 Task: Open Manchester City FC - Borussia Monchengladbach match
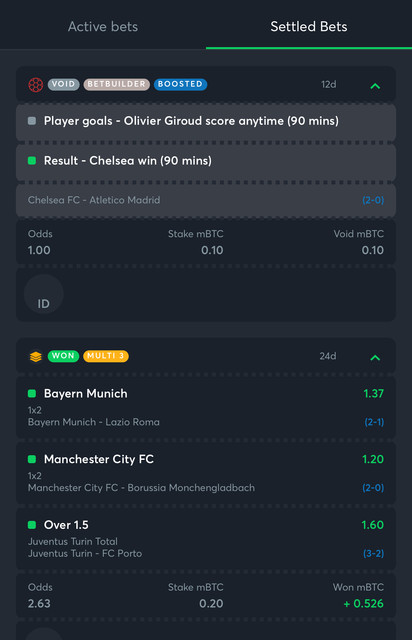141,488
